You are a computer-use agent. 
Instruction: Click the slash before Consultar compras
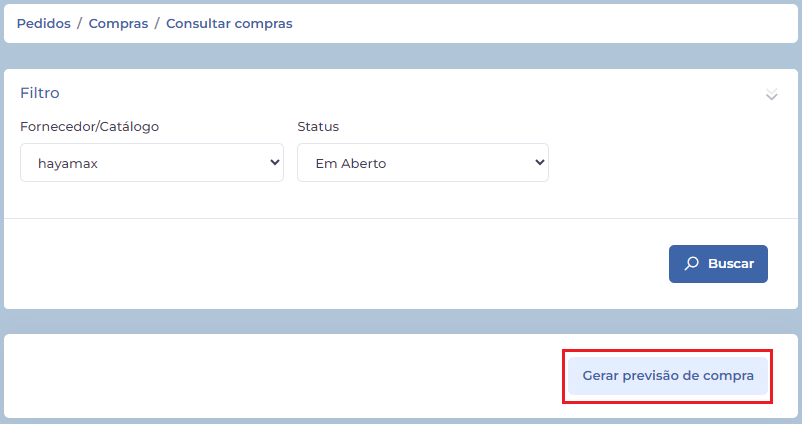(157, 23)
